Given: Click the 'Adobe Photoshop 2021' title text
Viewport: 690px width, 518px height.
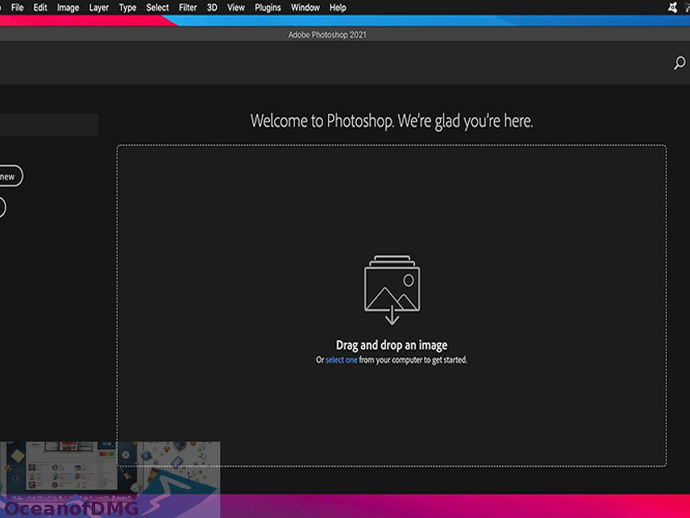Looking at the screenshot, I should [x=327, y=35].
